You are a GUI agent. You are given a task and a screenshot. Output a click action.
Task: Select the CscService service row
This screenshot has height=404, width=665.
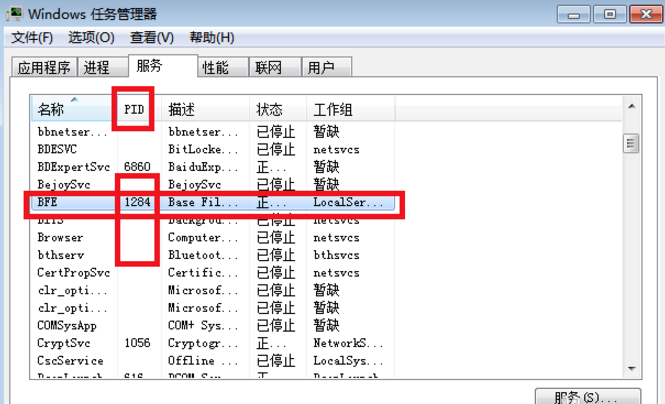click(x=213, y=361)
